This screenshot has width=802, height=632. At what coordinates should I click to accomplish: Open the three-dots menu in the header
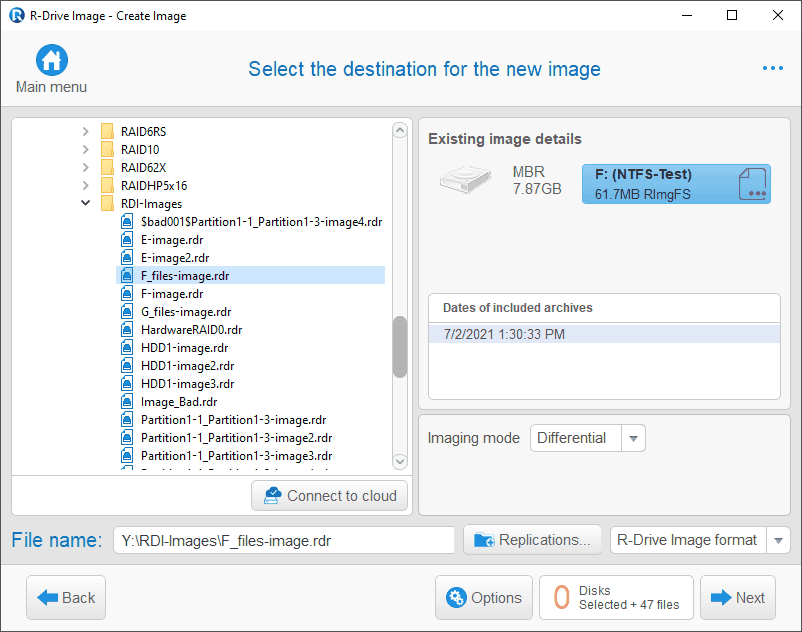[x=772, y=68]
